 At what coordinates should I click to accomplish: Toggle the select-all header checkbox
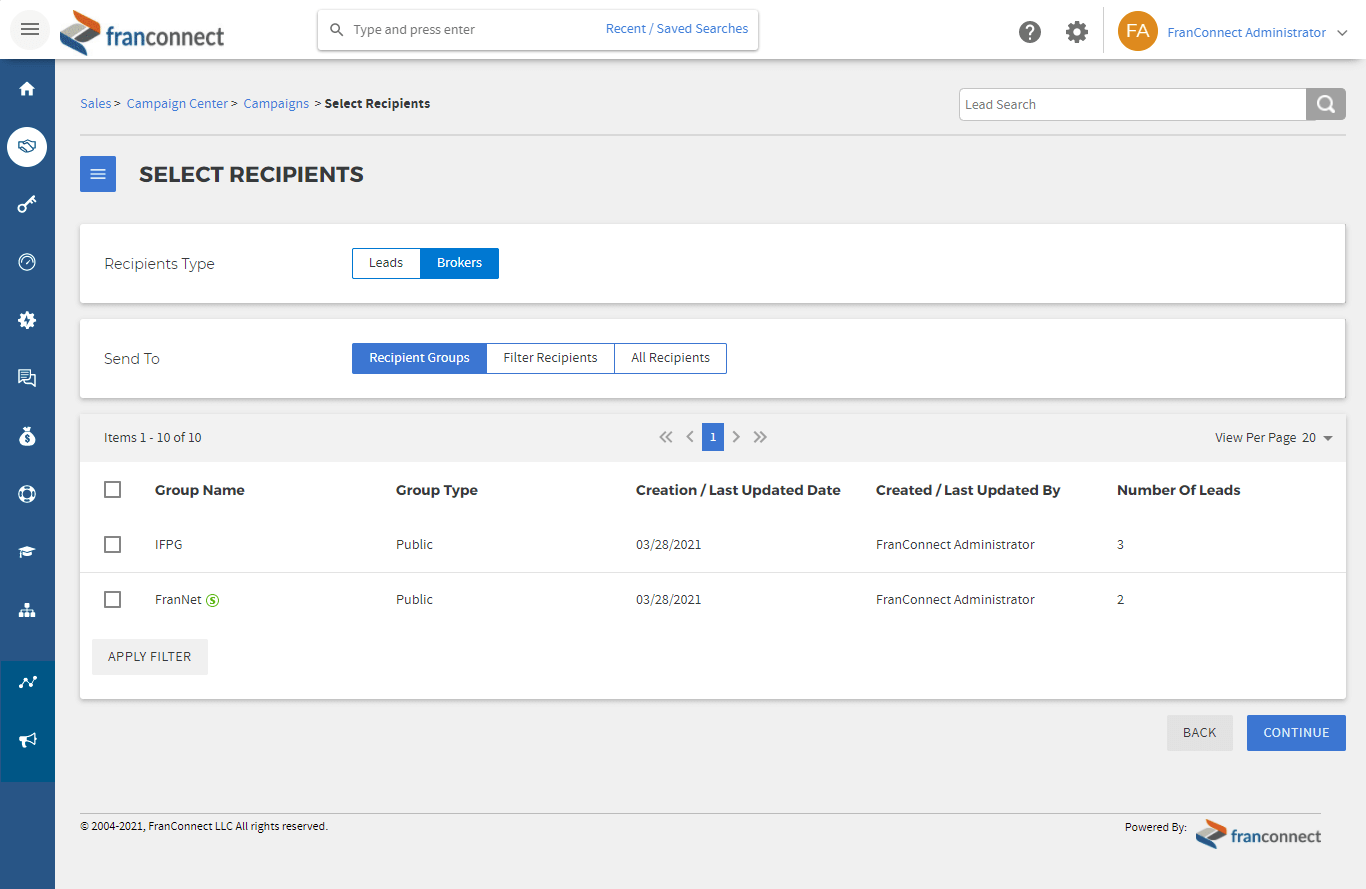(x=112, y=490)
